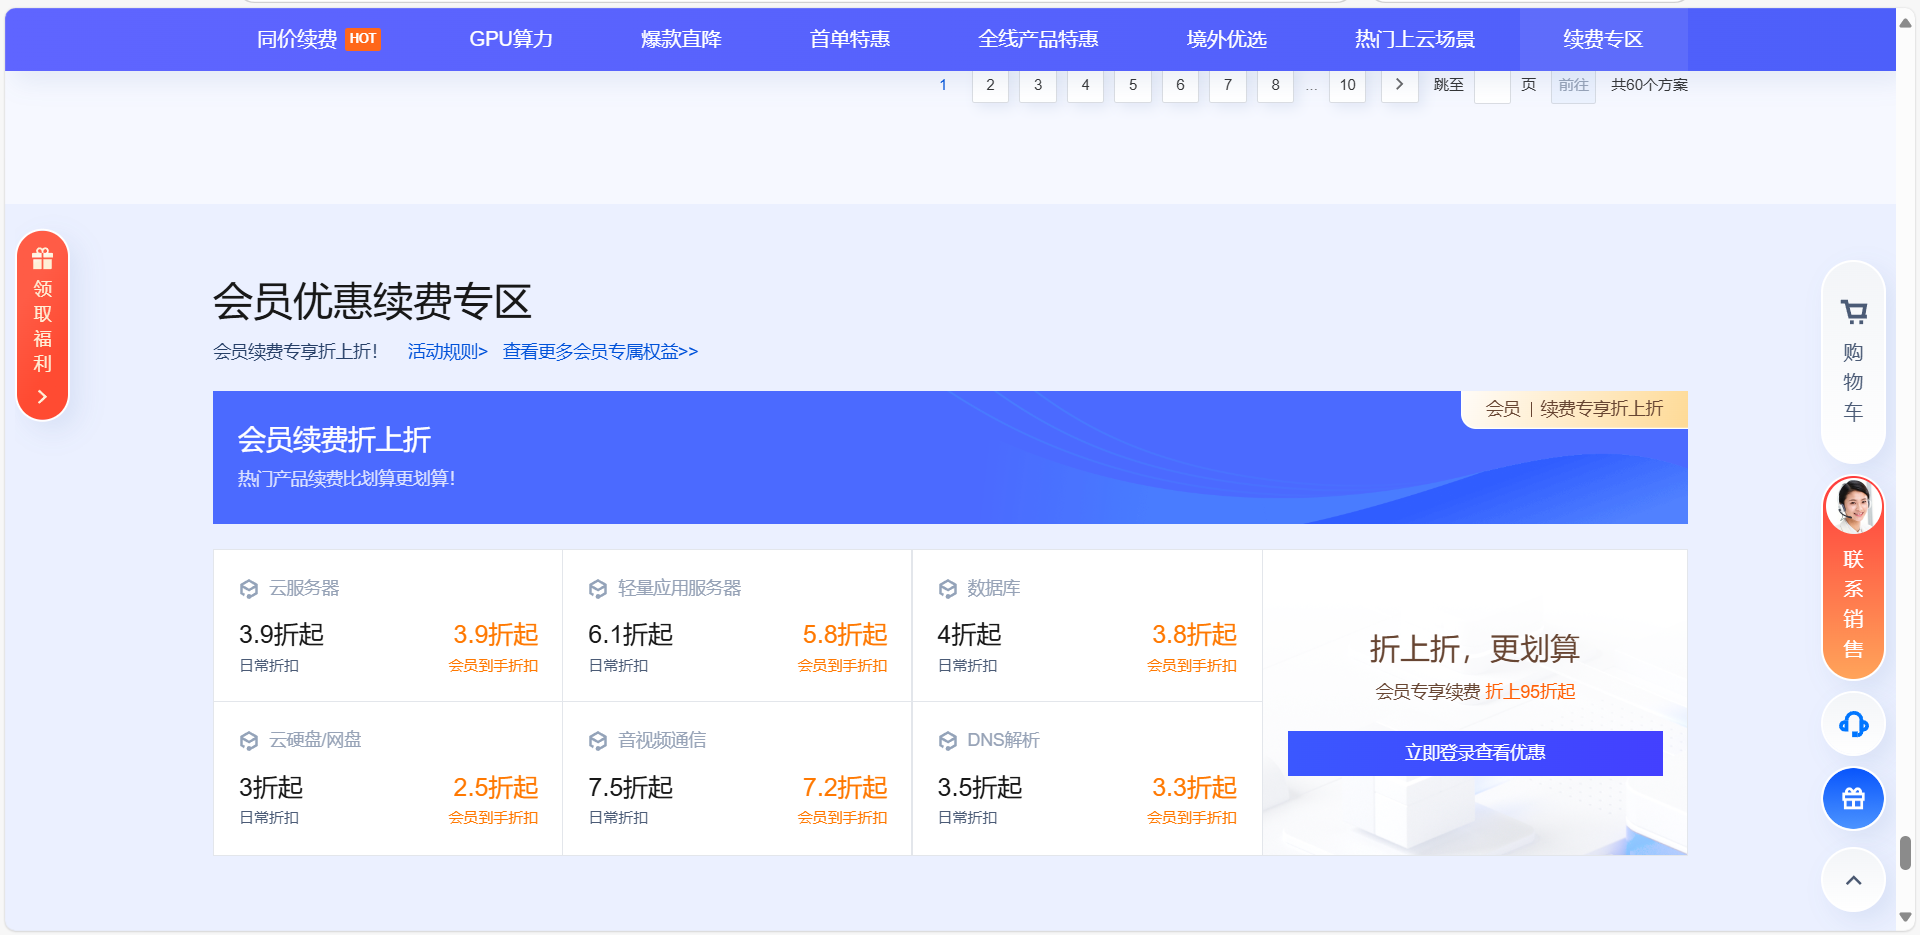1920x935 pixels.
Task: Open online customer service headset icon
Action: (1852, 723)
